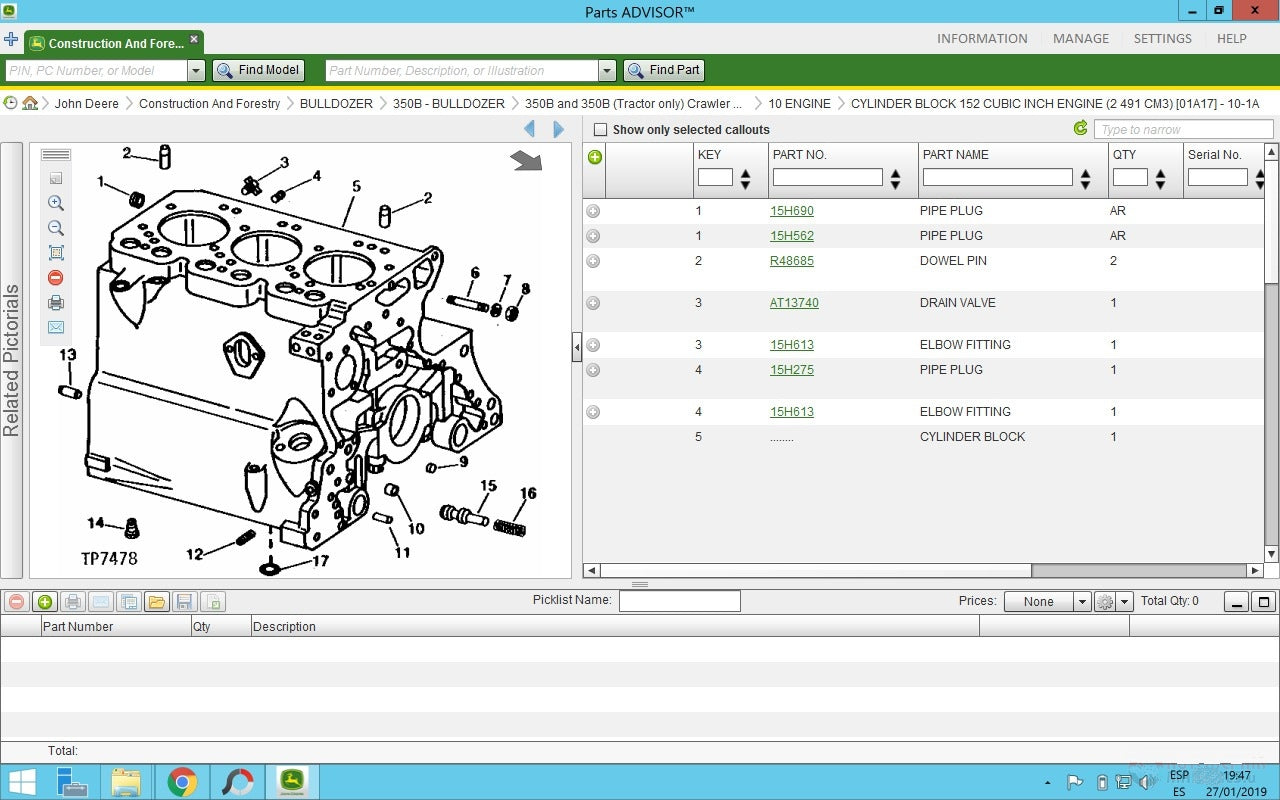This screenshot has width=1280, height=800.
Task: Click the Find Part button
Action: click(664, 71)
